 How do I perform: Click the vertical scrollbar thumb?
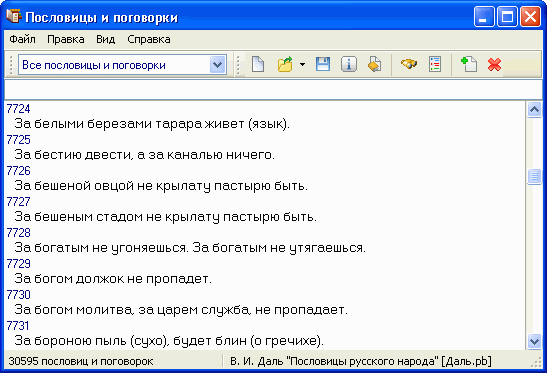pyautogui.click(x=534, y=176)
